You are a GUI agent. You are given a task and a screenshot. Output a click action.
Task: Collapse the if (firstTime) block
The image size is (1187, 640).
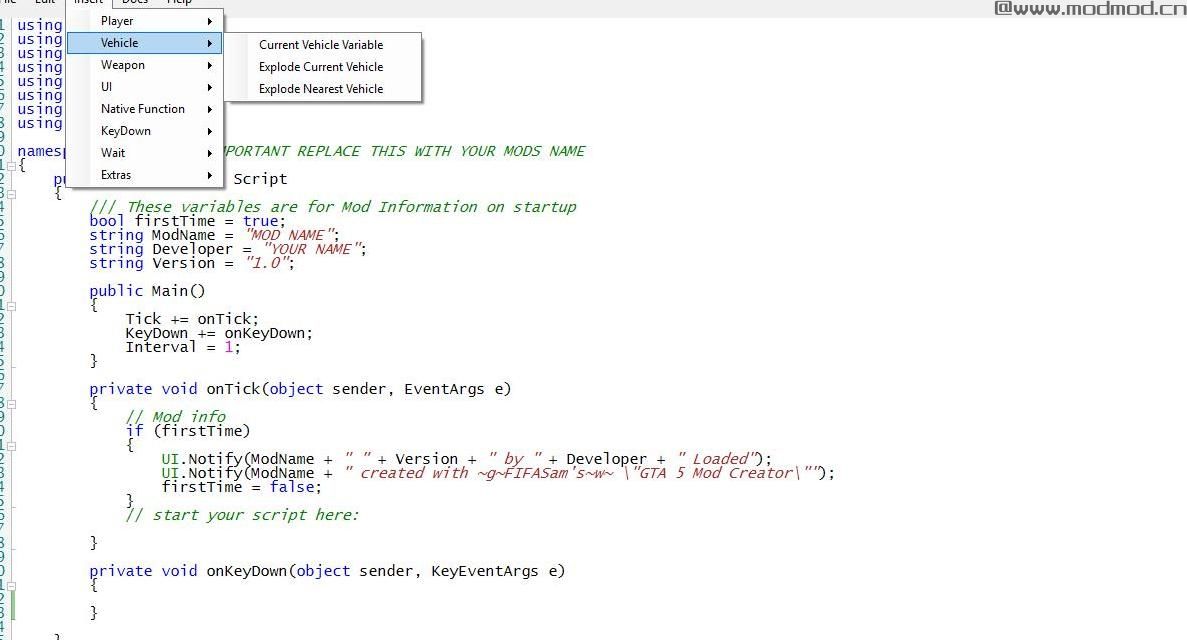coord(11,445)
